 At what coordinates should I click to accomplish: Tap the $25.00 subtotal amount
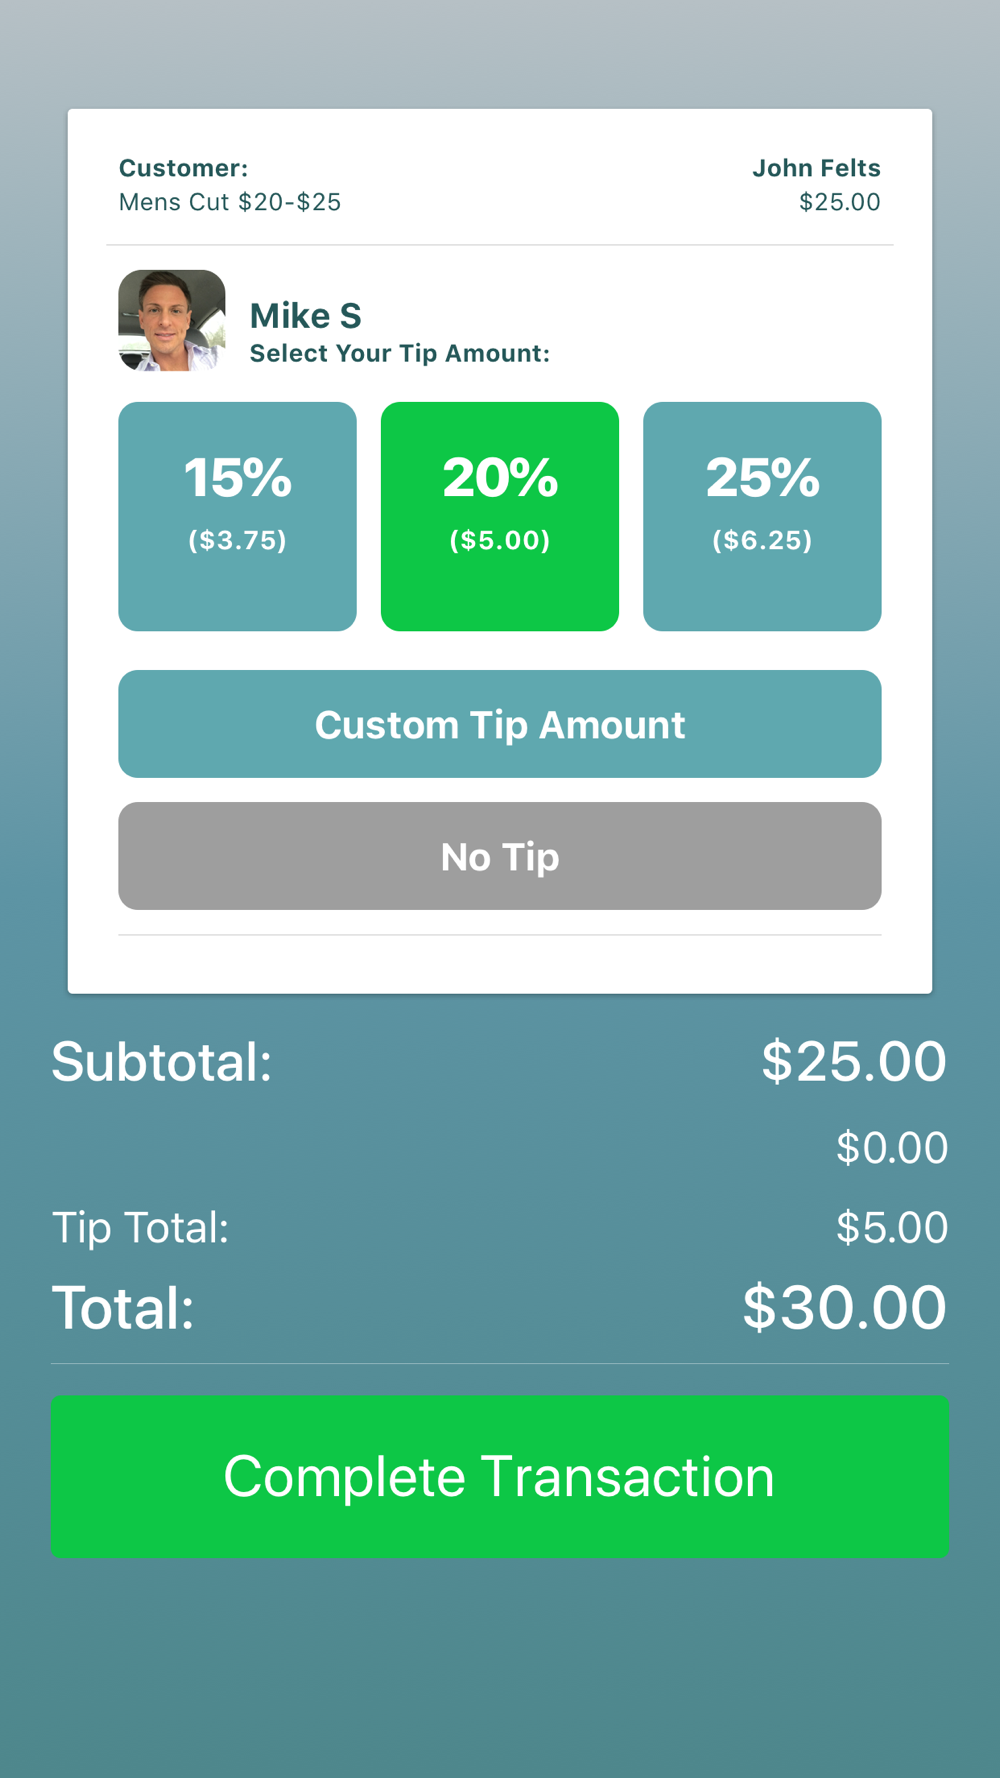pyautogui.click(x=853, y=1061)
